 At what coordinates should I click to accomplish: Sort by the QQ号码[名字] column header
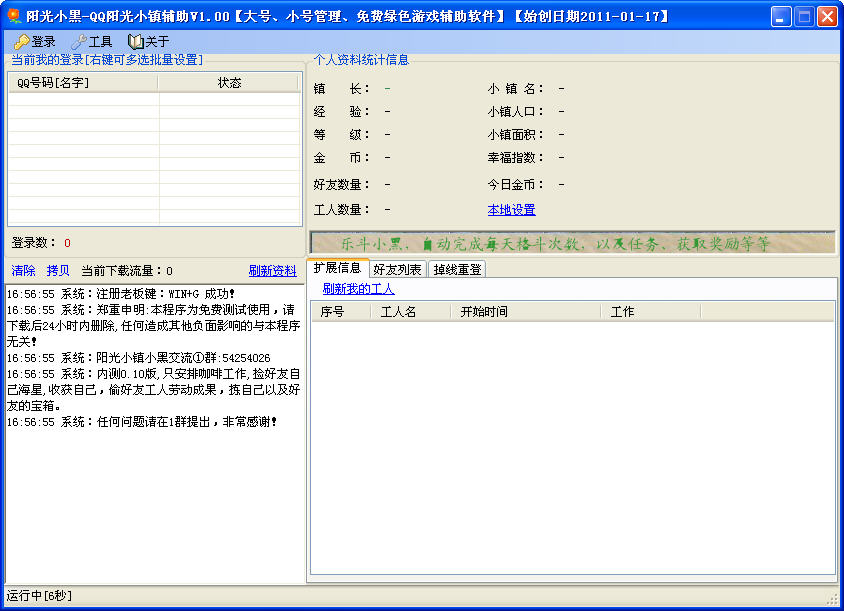(x=83, y=82)
